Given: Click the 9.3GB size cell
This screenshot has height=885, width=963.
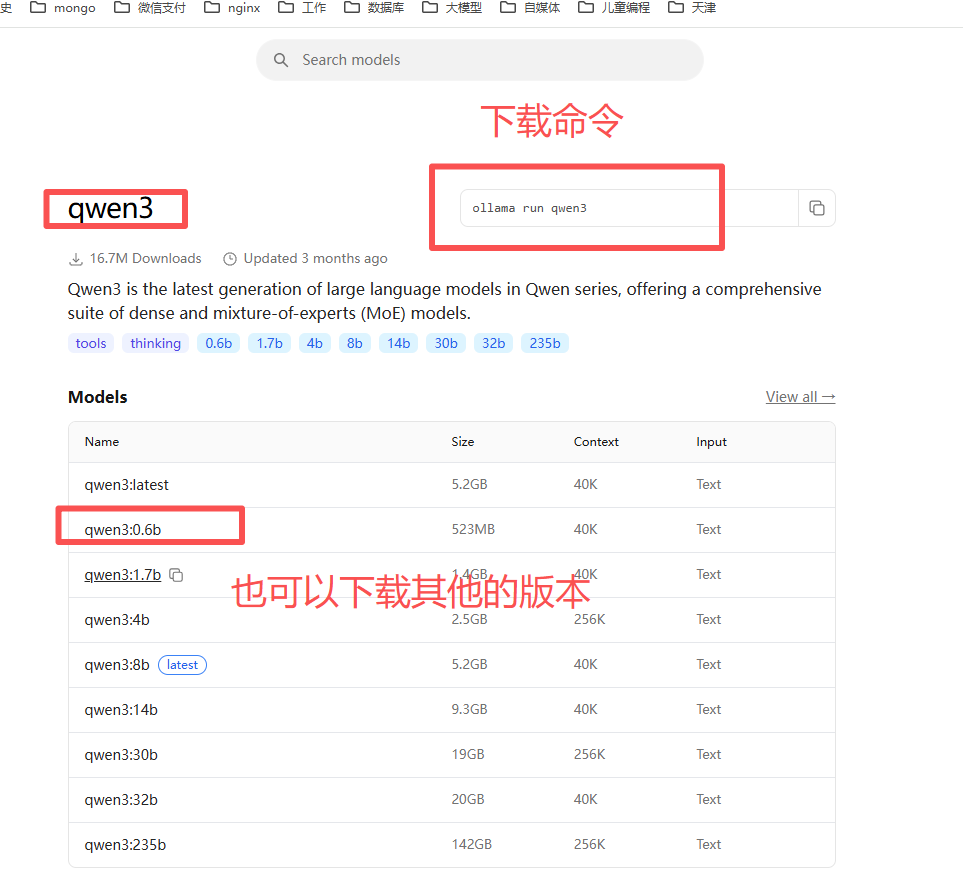Looking at the screenshot, I should (469, 709).
